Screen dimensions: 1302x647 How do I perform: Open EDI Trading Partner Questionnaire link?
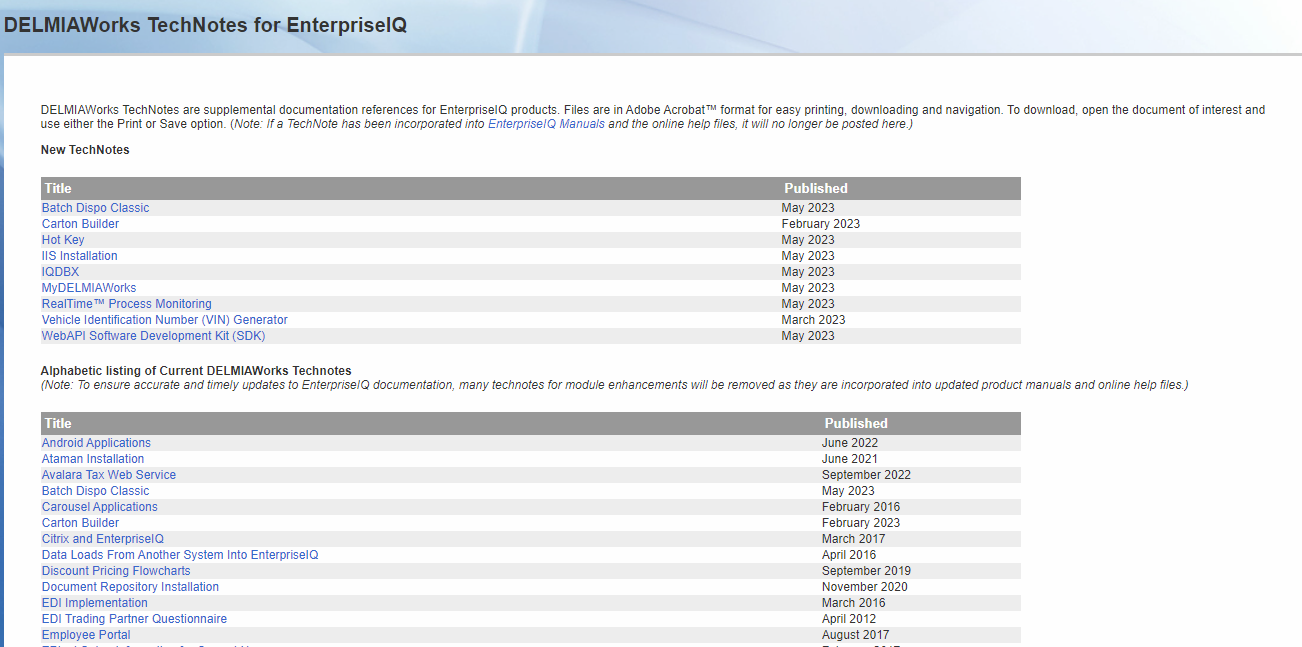pos(134,619)
